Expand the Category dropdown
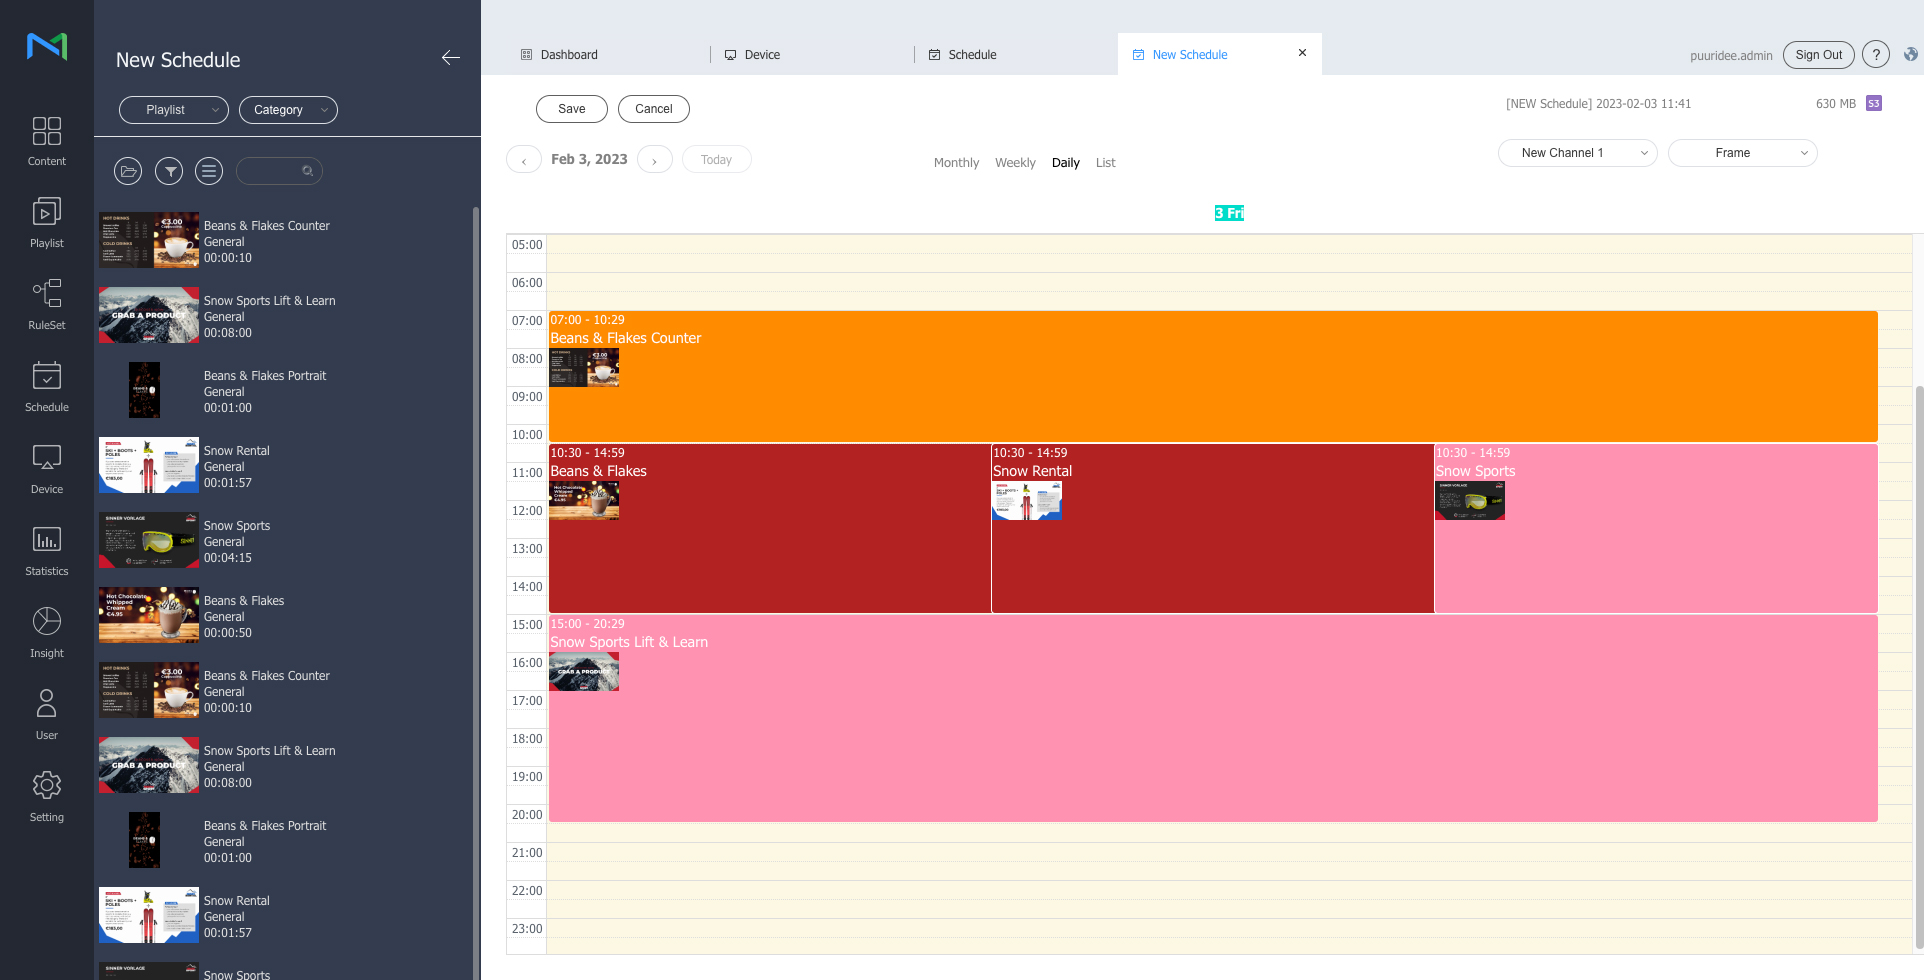Screen dimensions: 1924x980 click(x=288, y=110)
